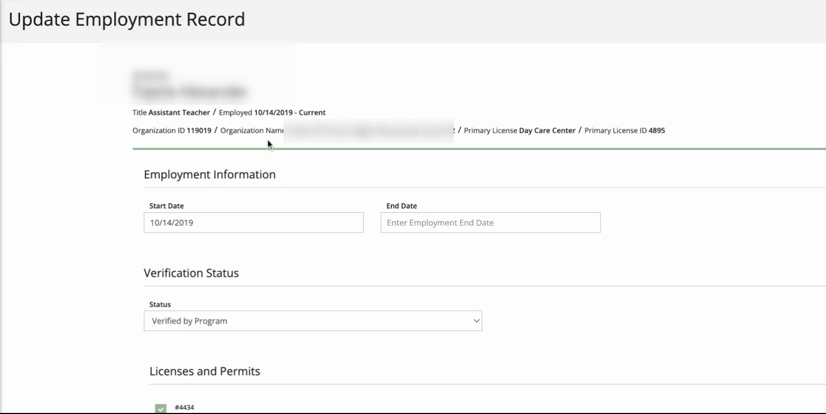Select the Employment Information section heading
826x414 pixels.
point(209,175)
